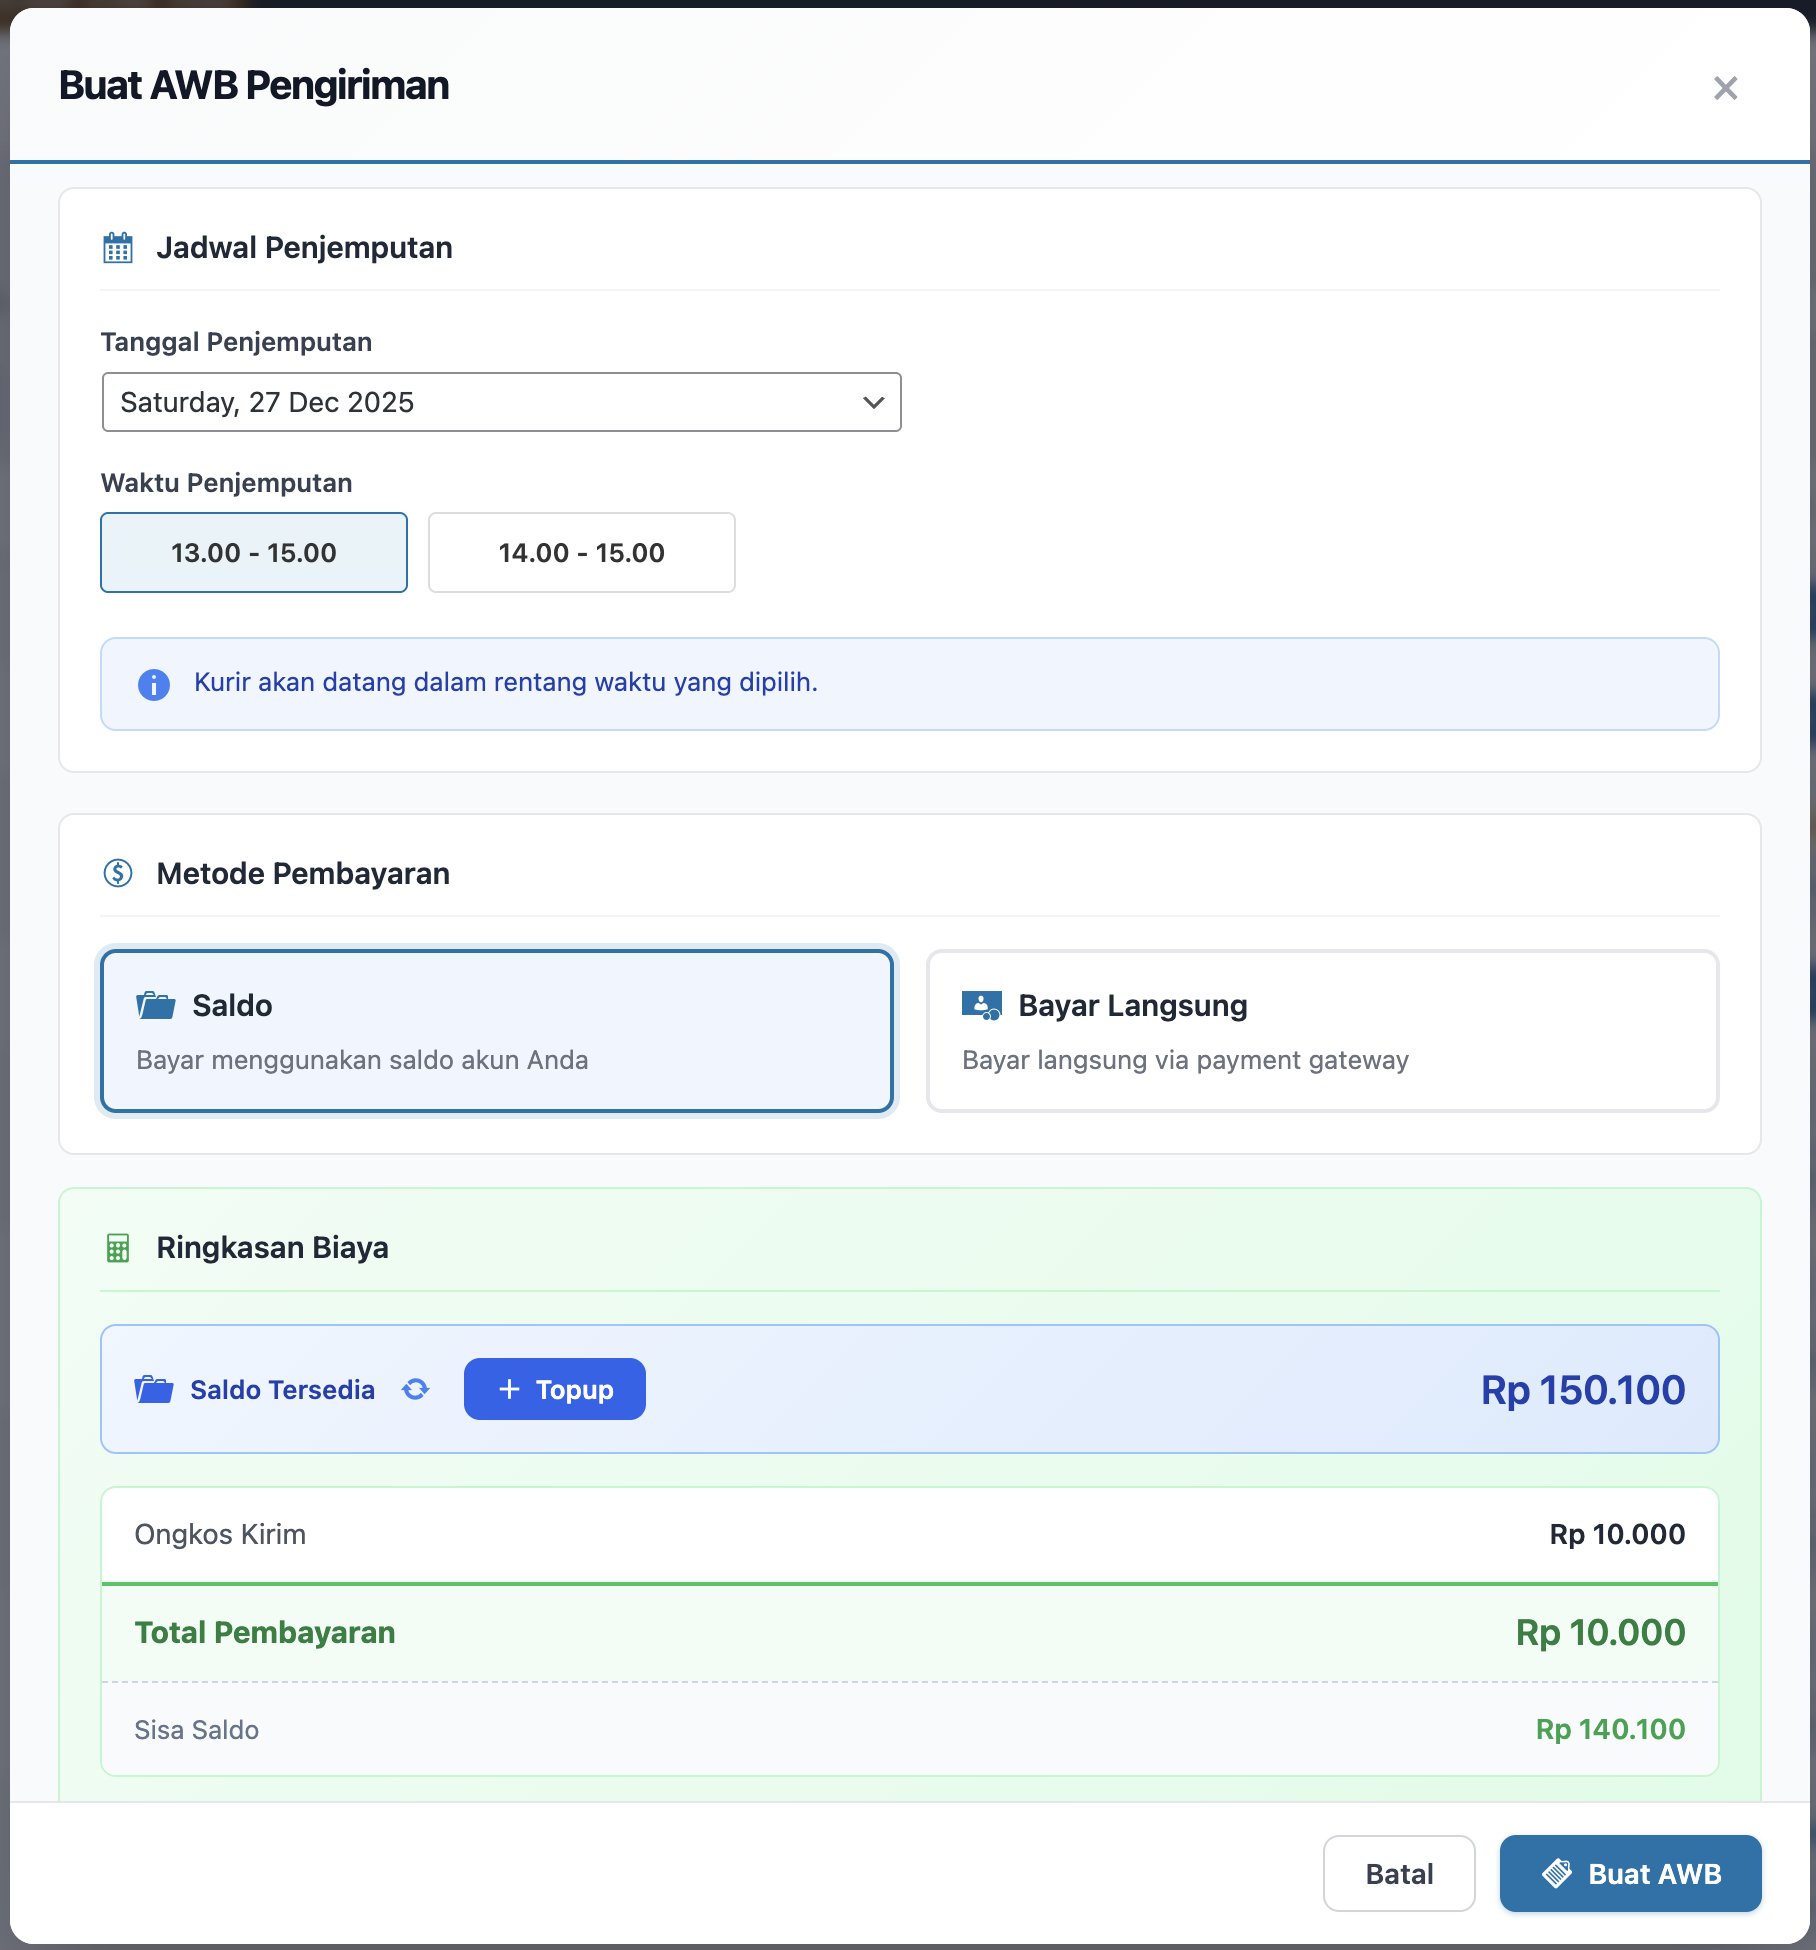This screenshot has height=1950, width=1816.
Task: Refresh the Saldo Tersedia balance
Action: tap(416, 1389)
